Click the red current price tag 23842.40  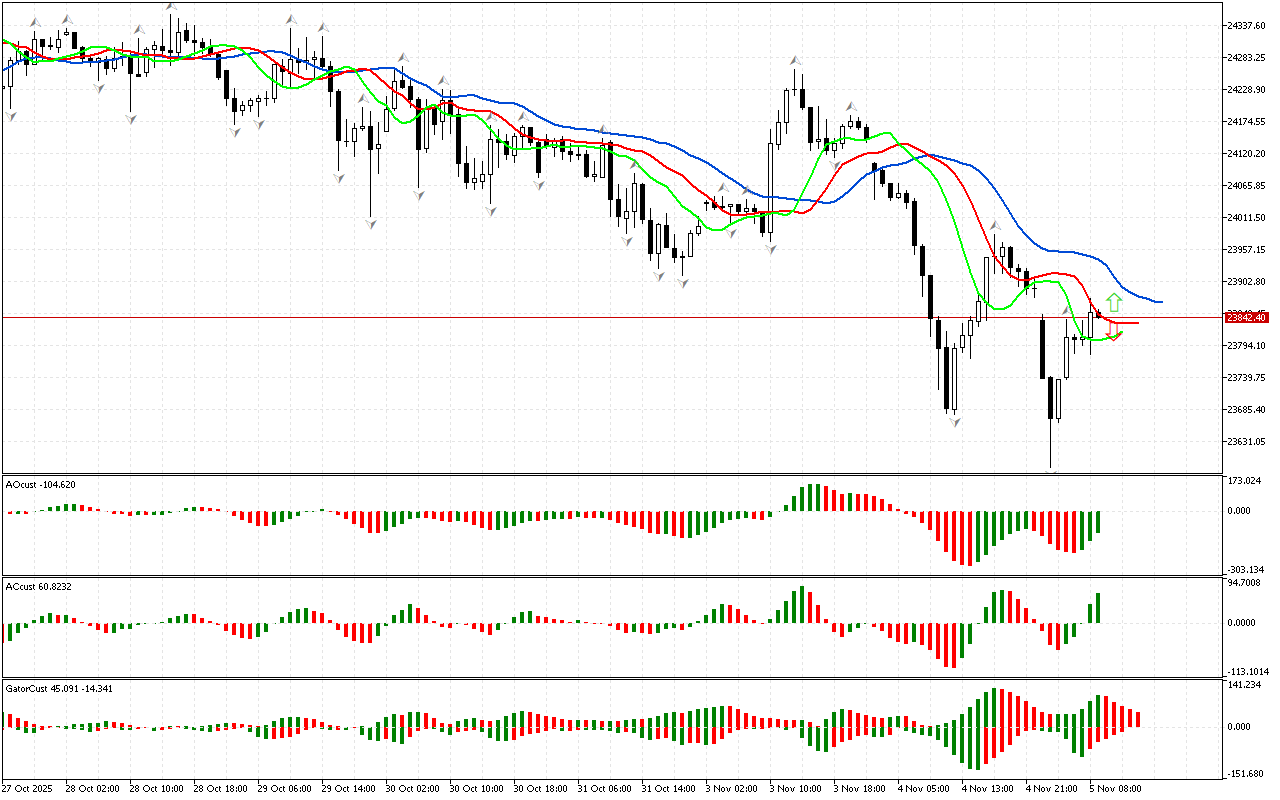pos(1246,317)
